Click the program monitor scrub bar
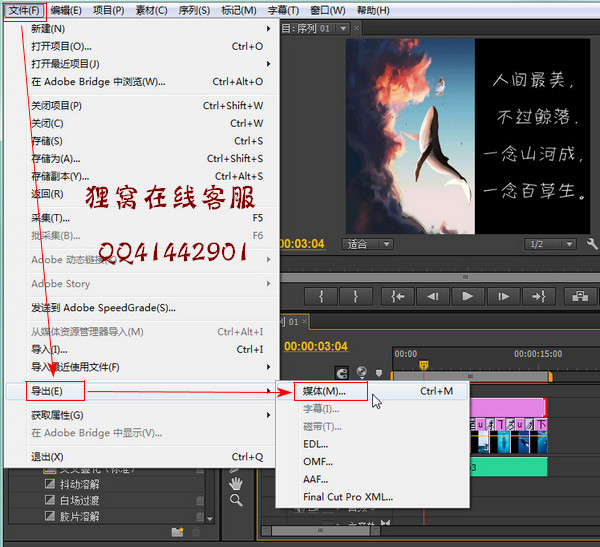The width and height of the screenshot is (600, 547). coord(440,277)
